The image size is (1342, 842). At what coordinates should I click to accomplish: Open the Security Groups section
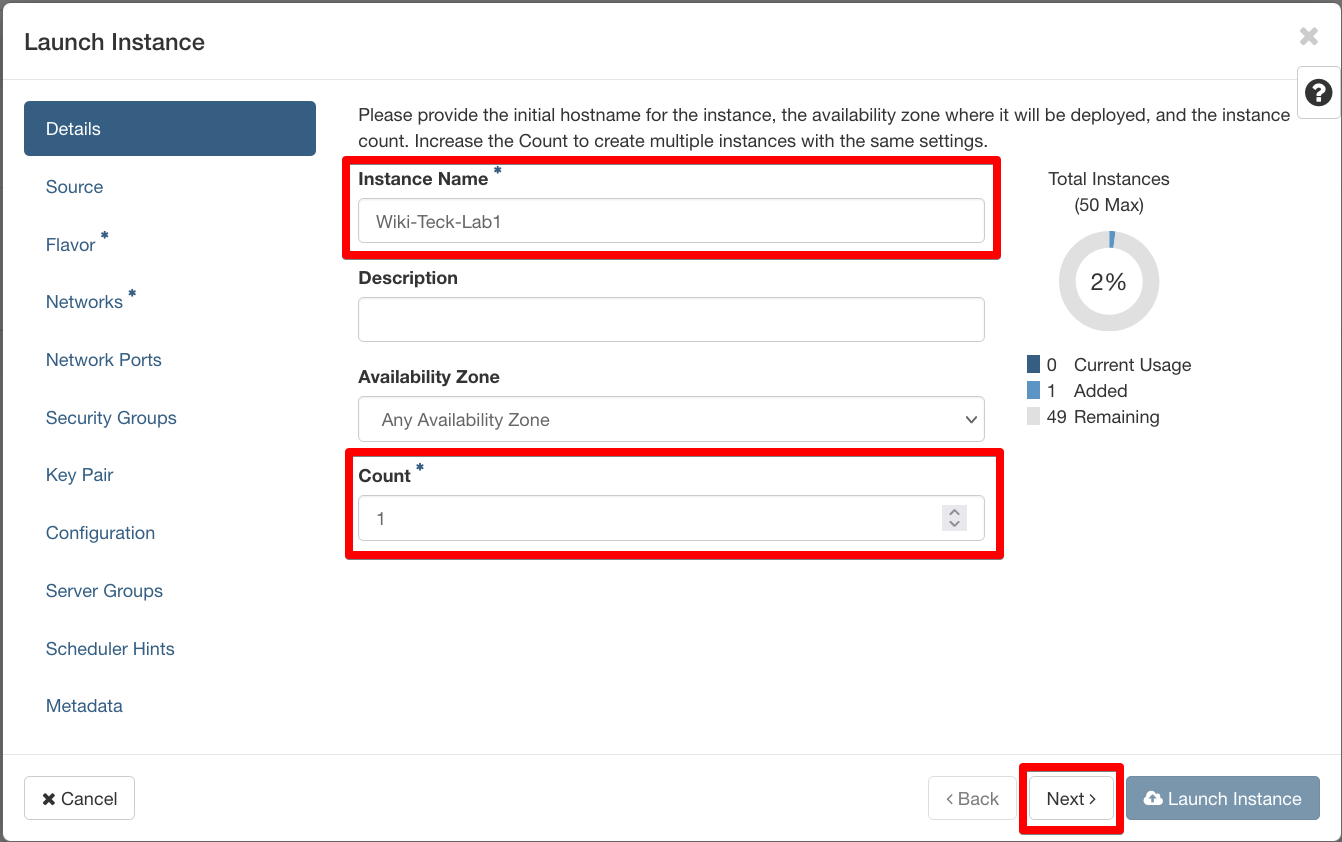[111, 418]
